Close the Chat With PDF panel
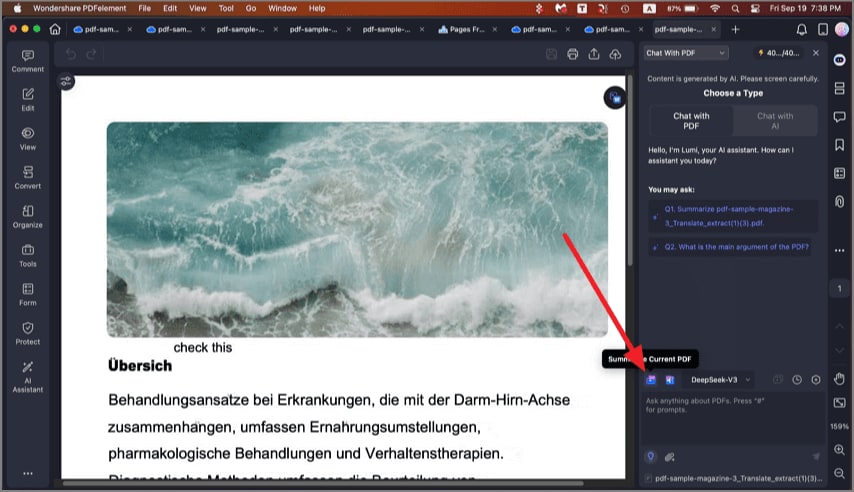854x492 pixels. 815,53
